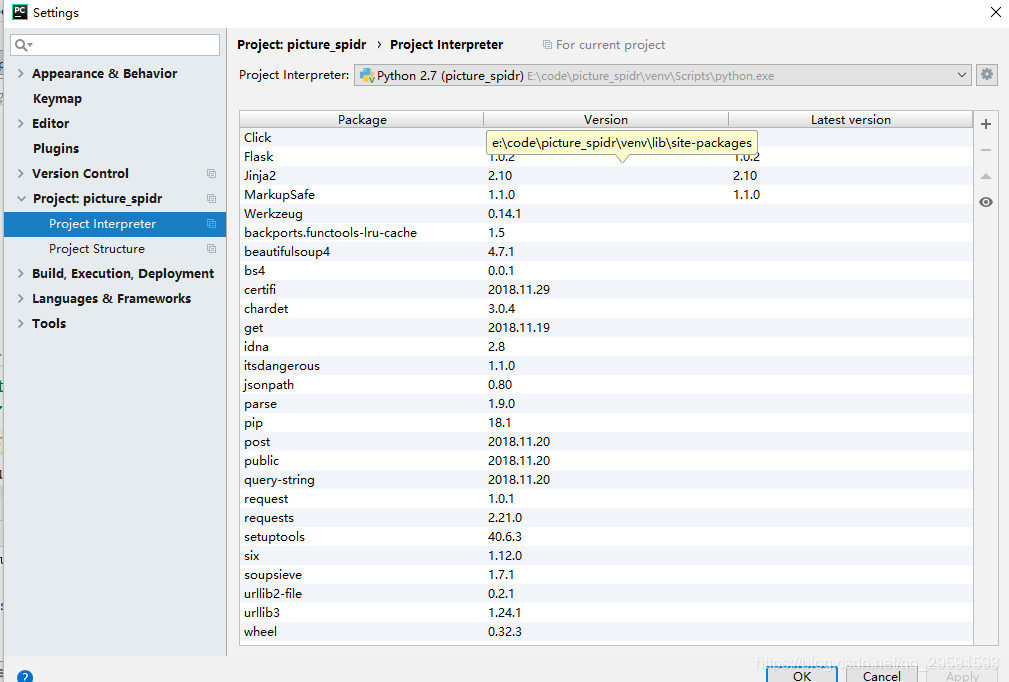Click into the settings search field
The height and width of the screenshot is (682, 1009).
tap(115, 45)
